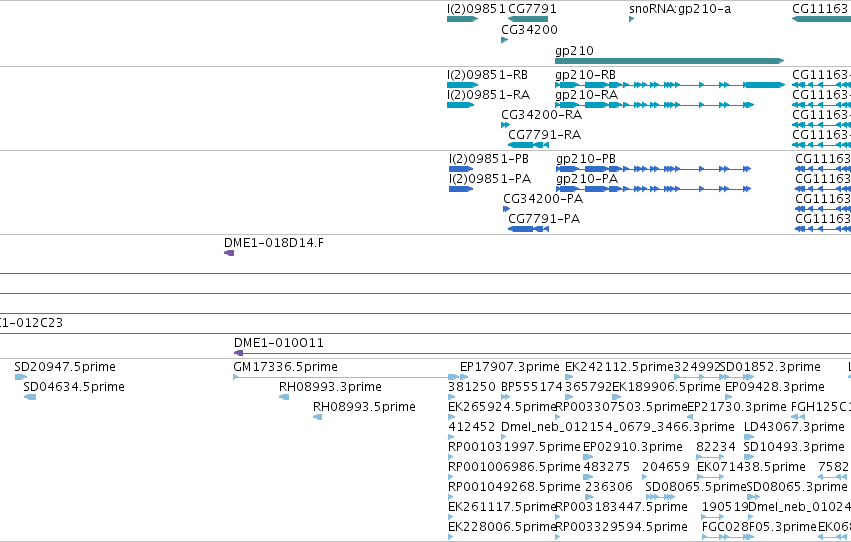The width and height of the screenshot is (851, 542).
Task: Select the SD10493.3prime feature arrow
Action: coord(749,457)
